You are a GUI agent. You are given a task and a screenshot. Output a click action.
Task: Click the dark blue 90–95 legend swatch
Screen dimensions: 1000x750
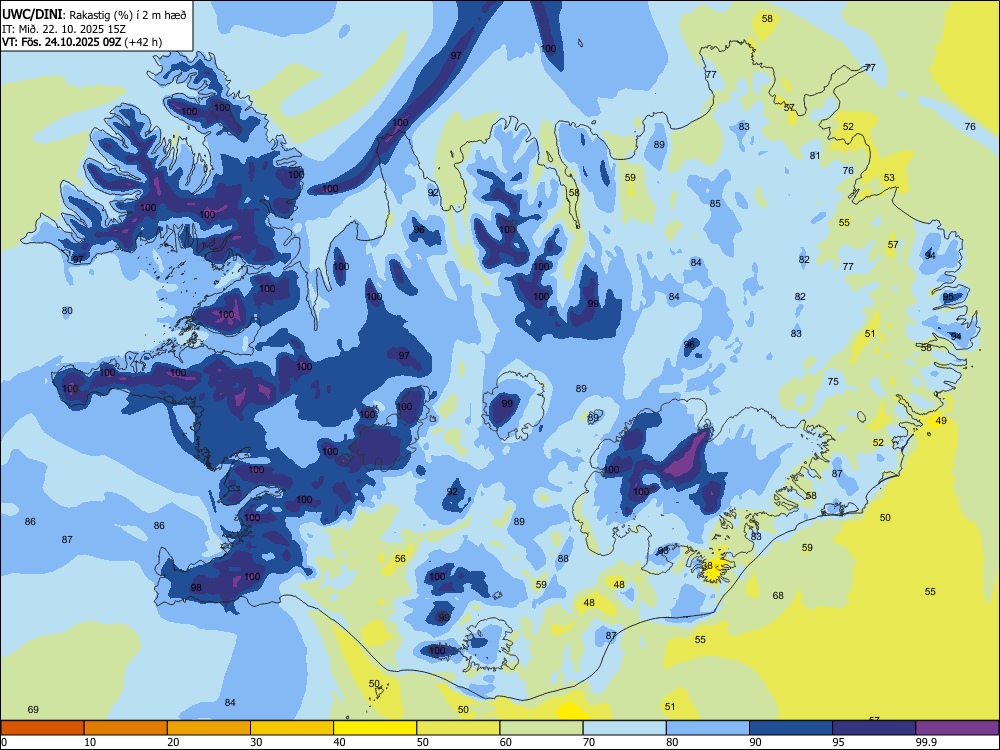click(x=791, y=728)
